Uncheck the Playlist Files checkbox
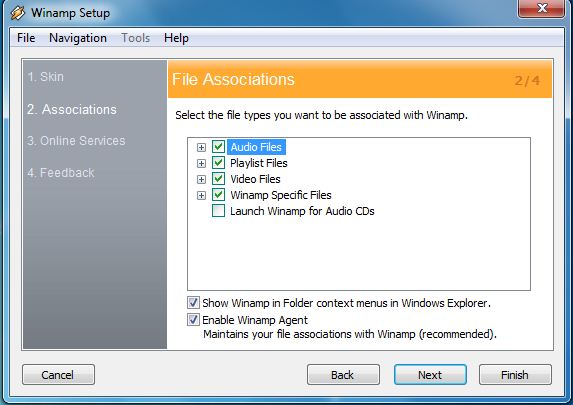 click(219, 163)
